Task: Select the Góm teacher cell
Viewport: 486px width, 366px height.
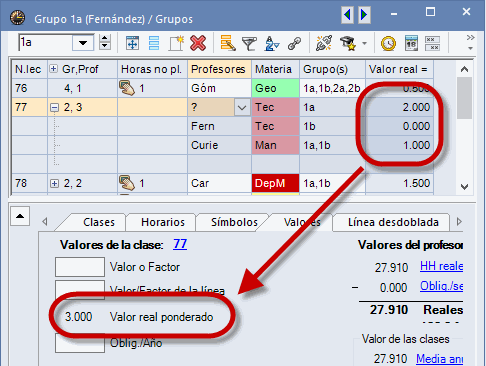Action: [x=219, y=88]
